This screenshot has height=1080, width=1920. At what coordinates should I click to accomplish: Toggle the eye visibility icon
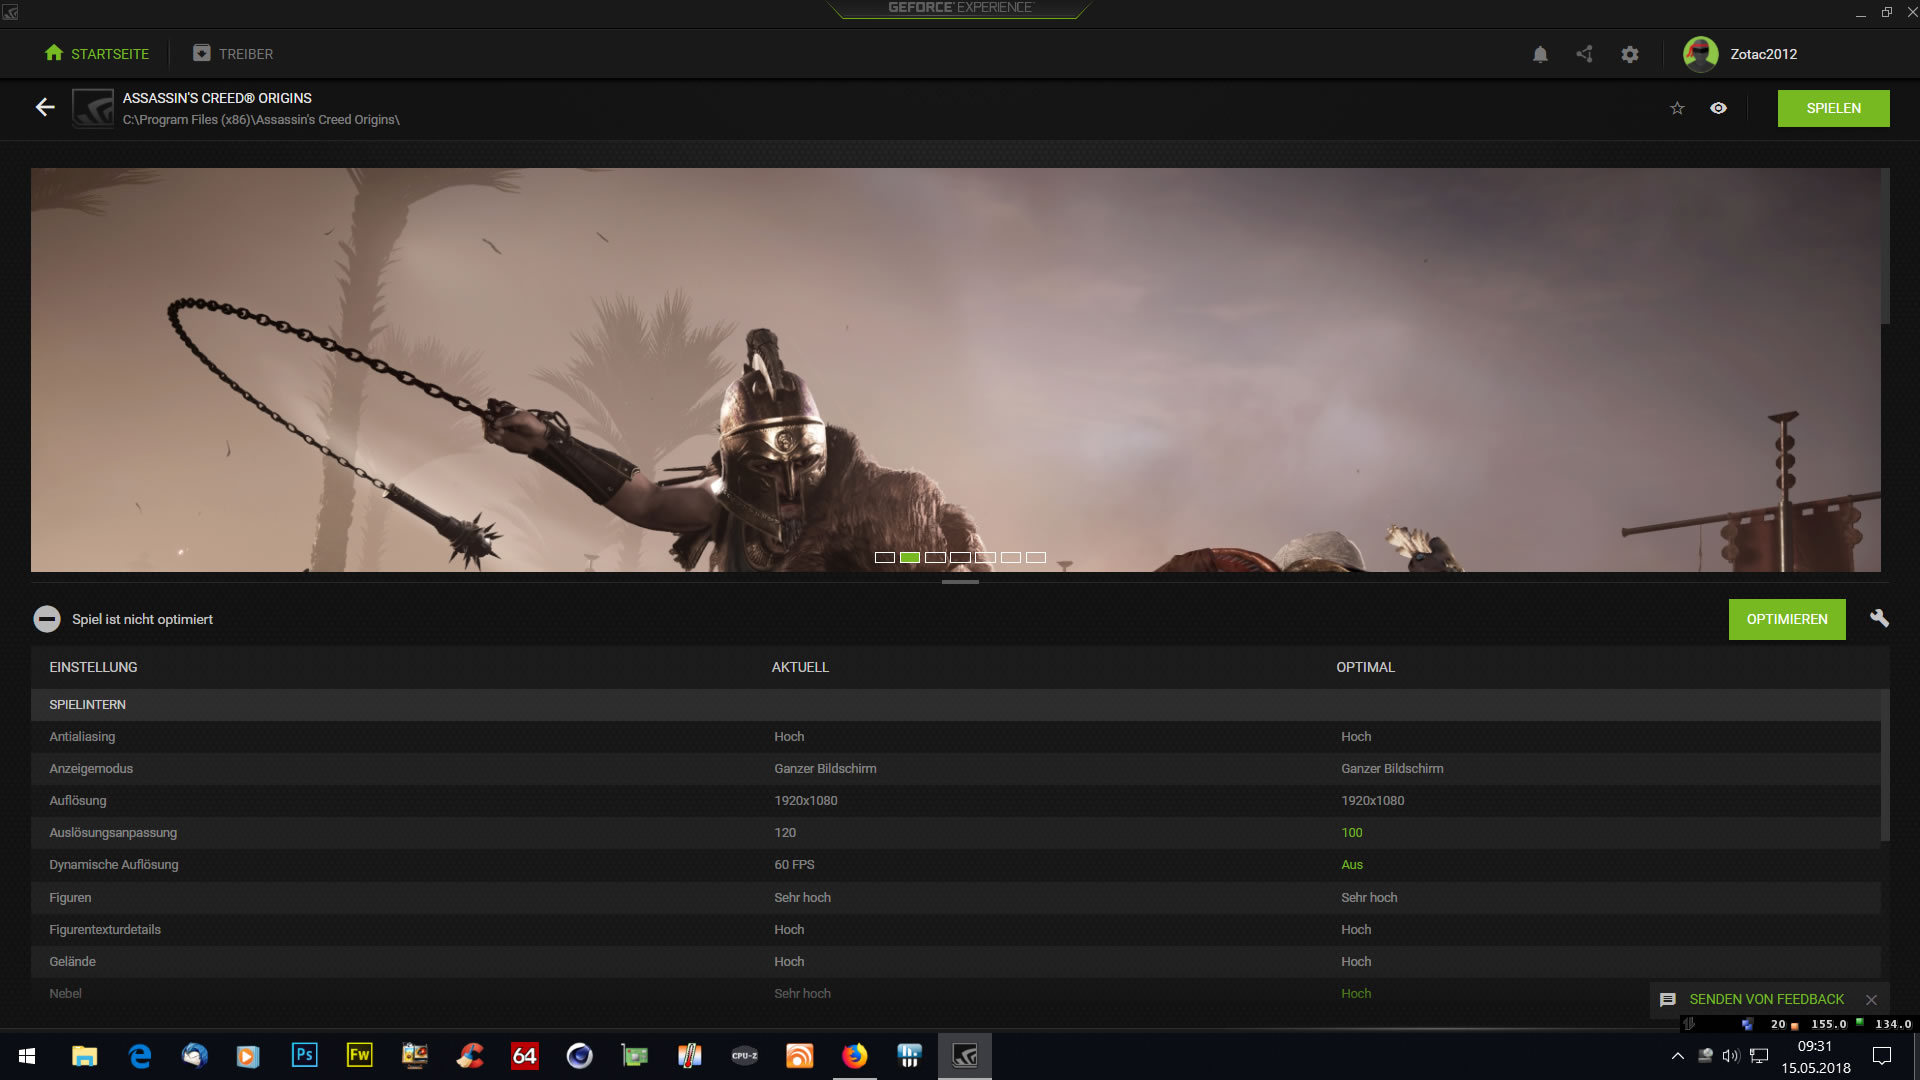(x=1718, y=108)
